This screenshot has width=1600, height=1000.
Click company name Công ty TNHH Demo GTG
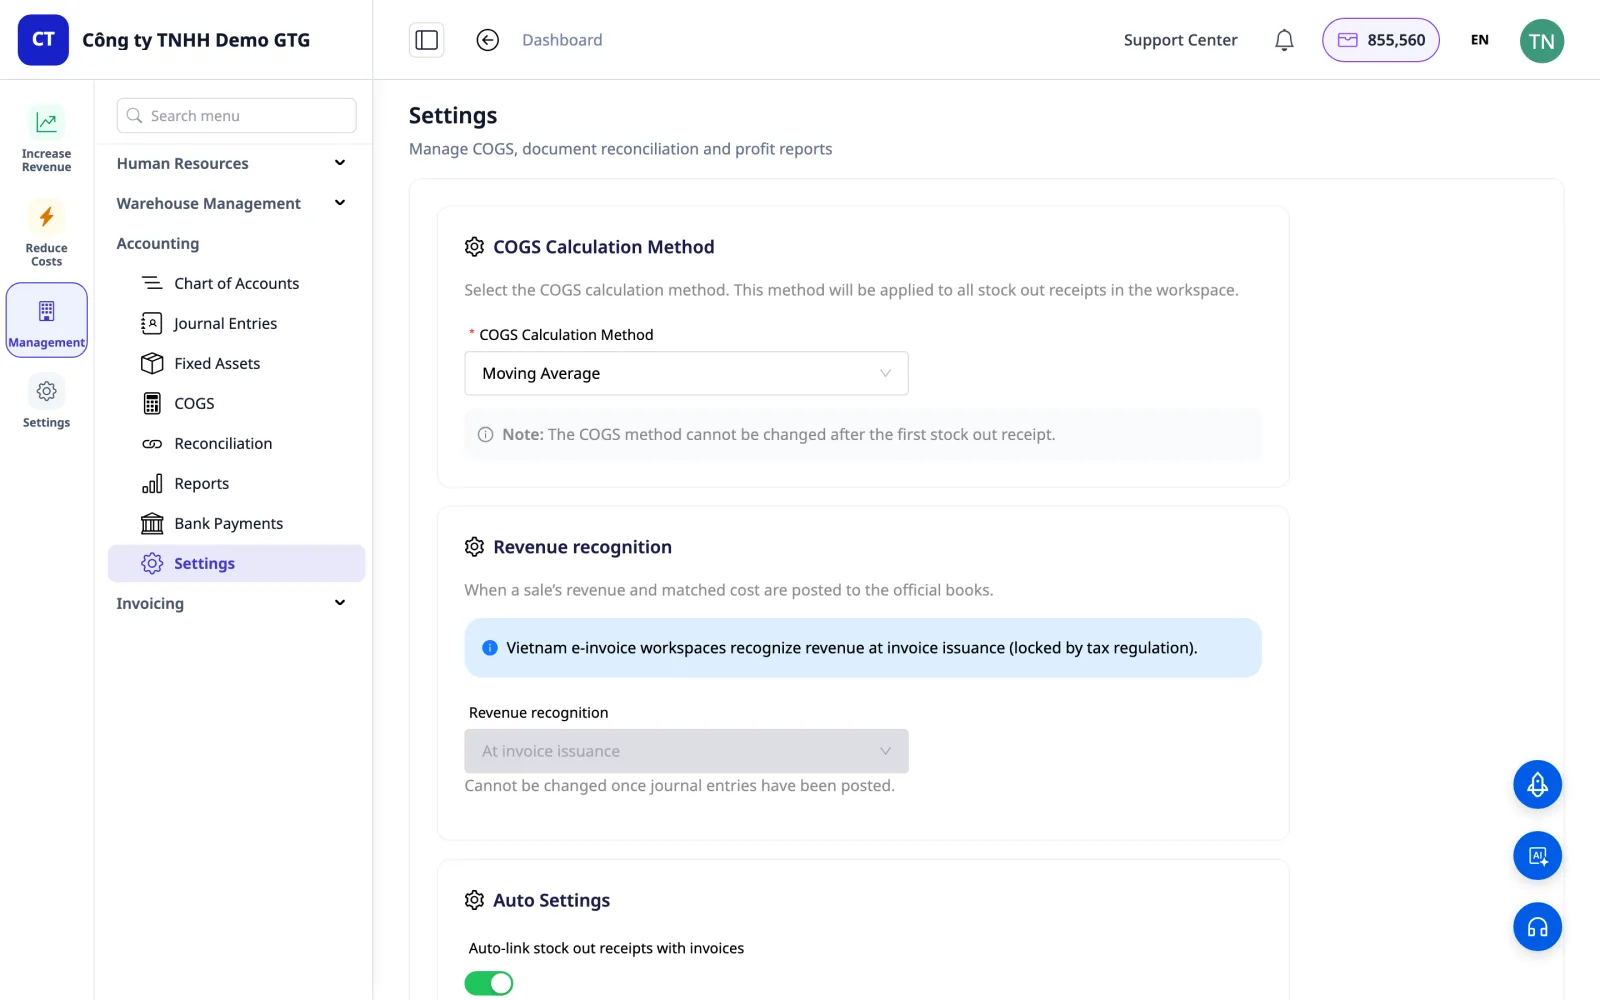pos(196,40)
